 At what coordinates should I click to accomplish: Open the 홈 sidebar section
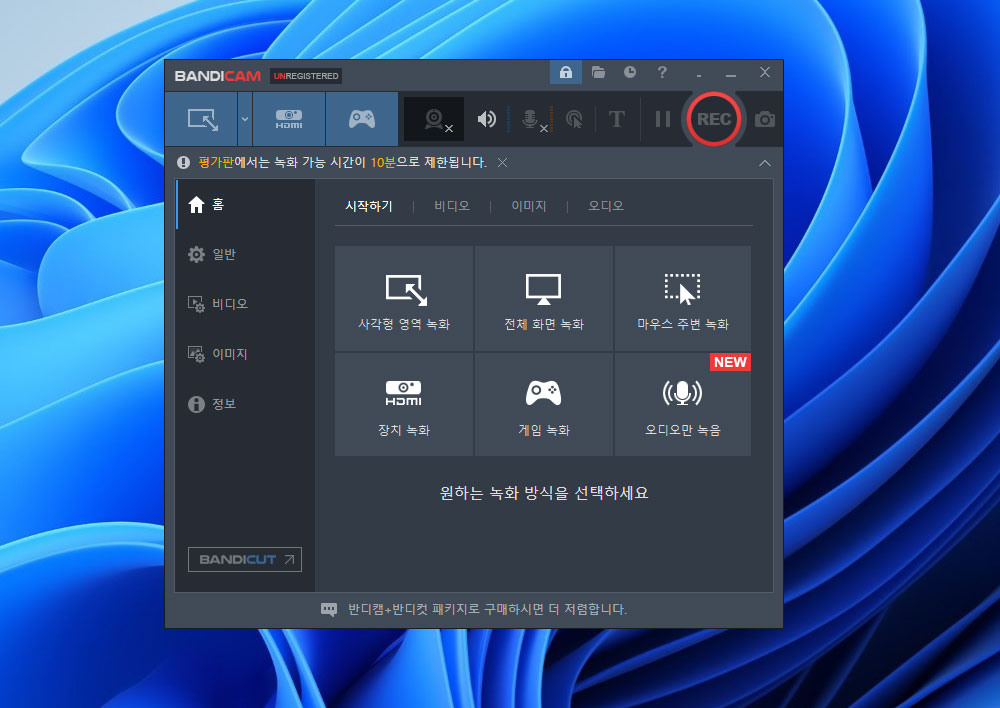246,204
